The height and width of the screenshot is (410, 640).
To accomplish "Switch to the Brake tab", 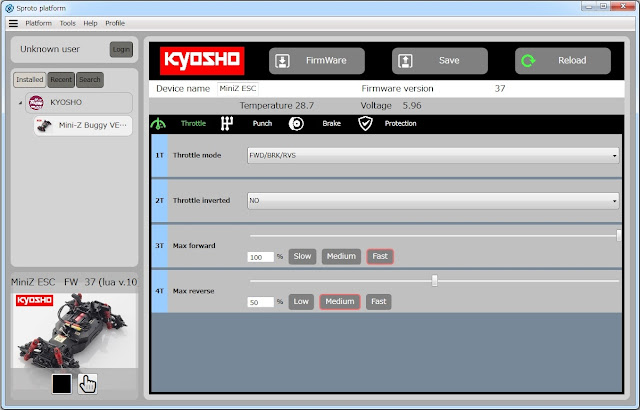I will [x=331, y=124].
